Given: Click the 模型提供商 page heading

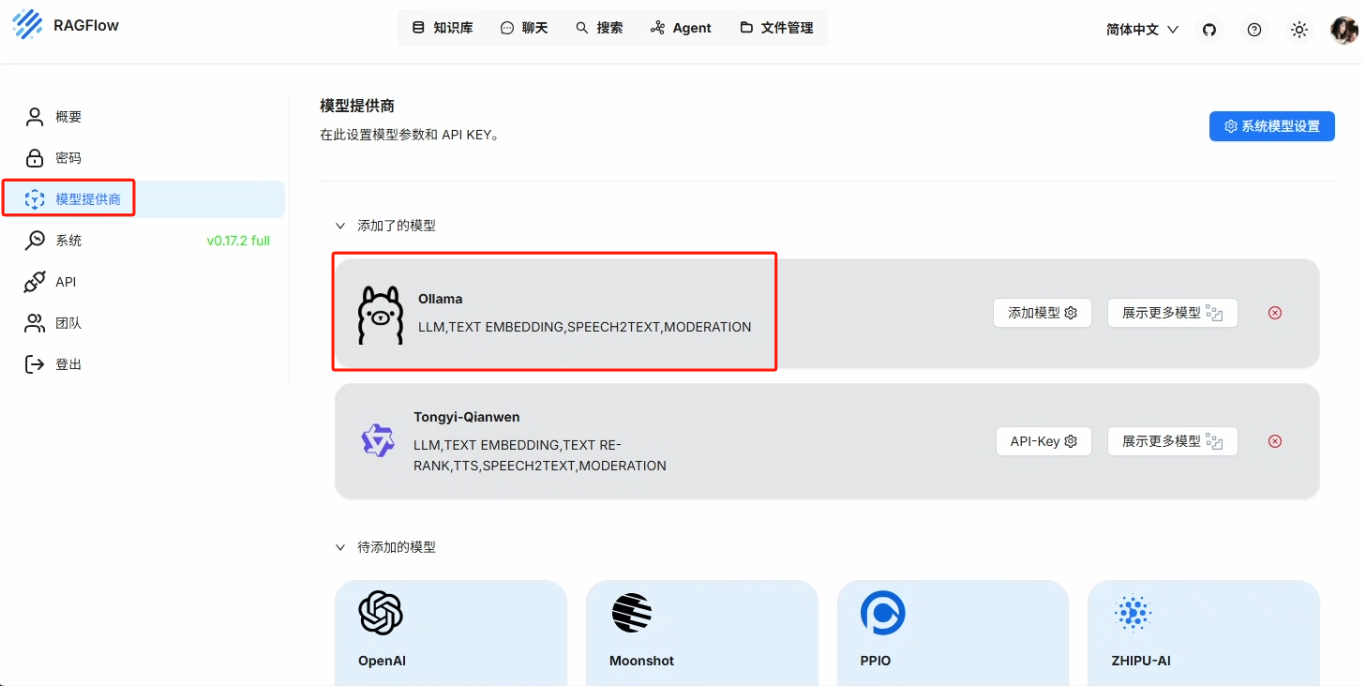Looking at the screenshot, I should pos(358,106).
